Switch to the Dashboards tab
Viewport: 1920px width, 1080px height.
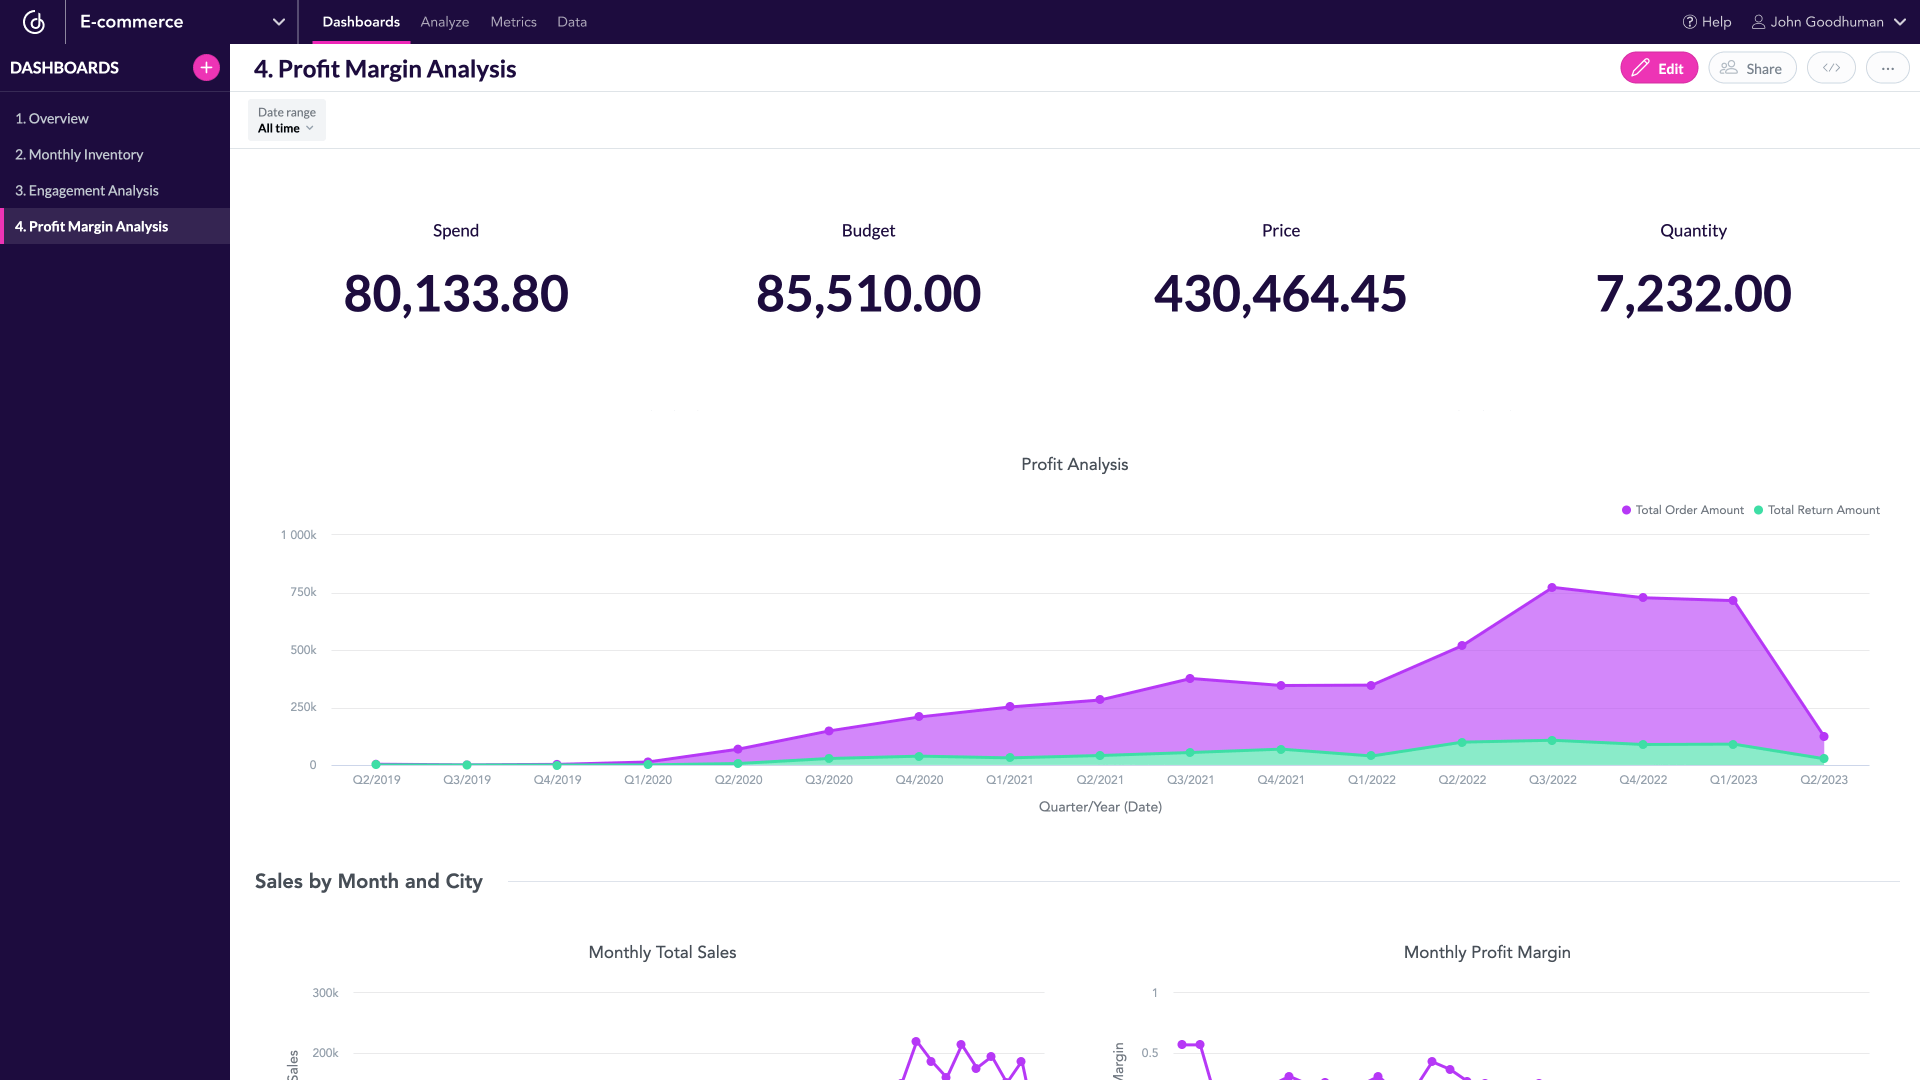click(x=361, y=22)
